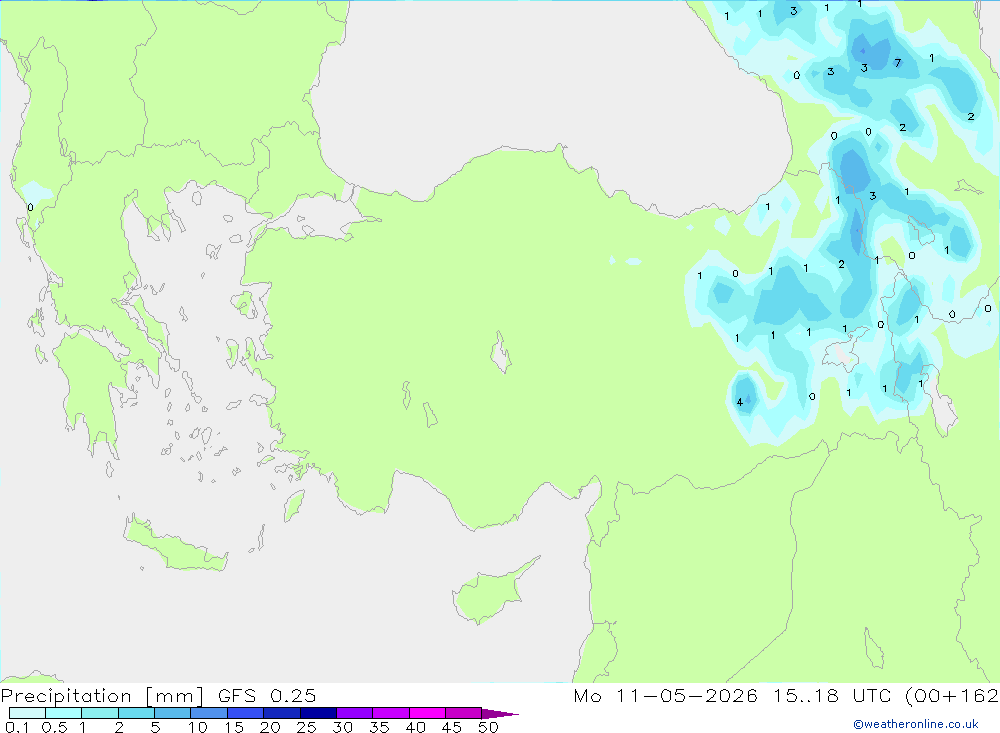Click the precipitation value '7' on map

click(x=898, y=63)
